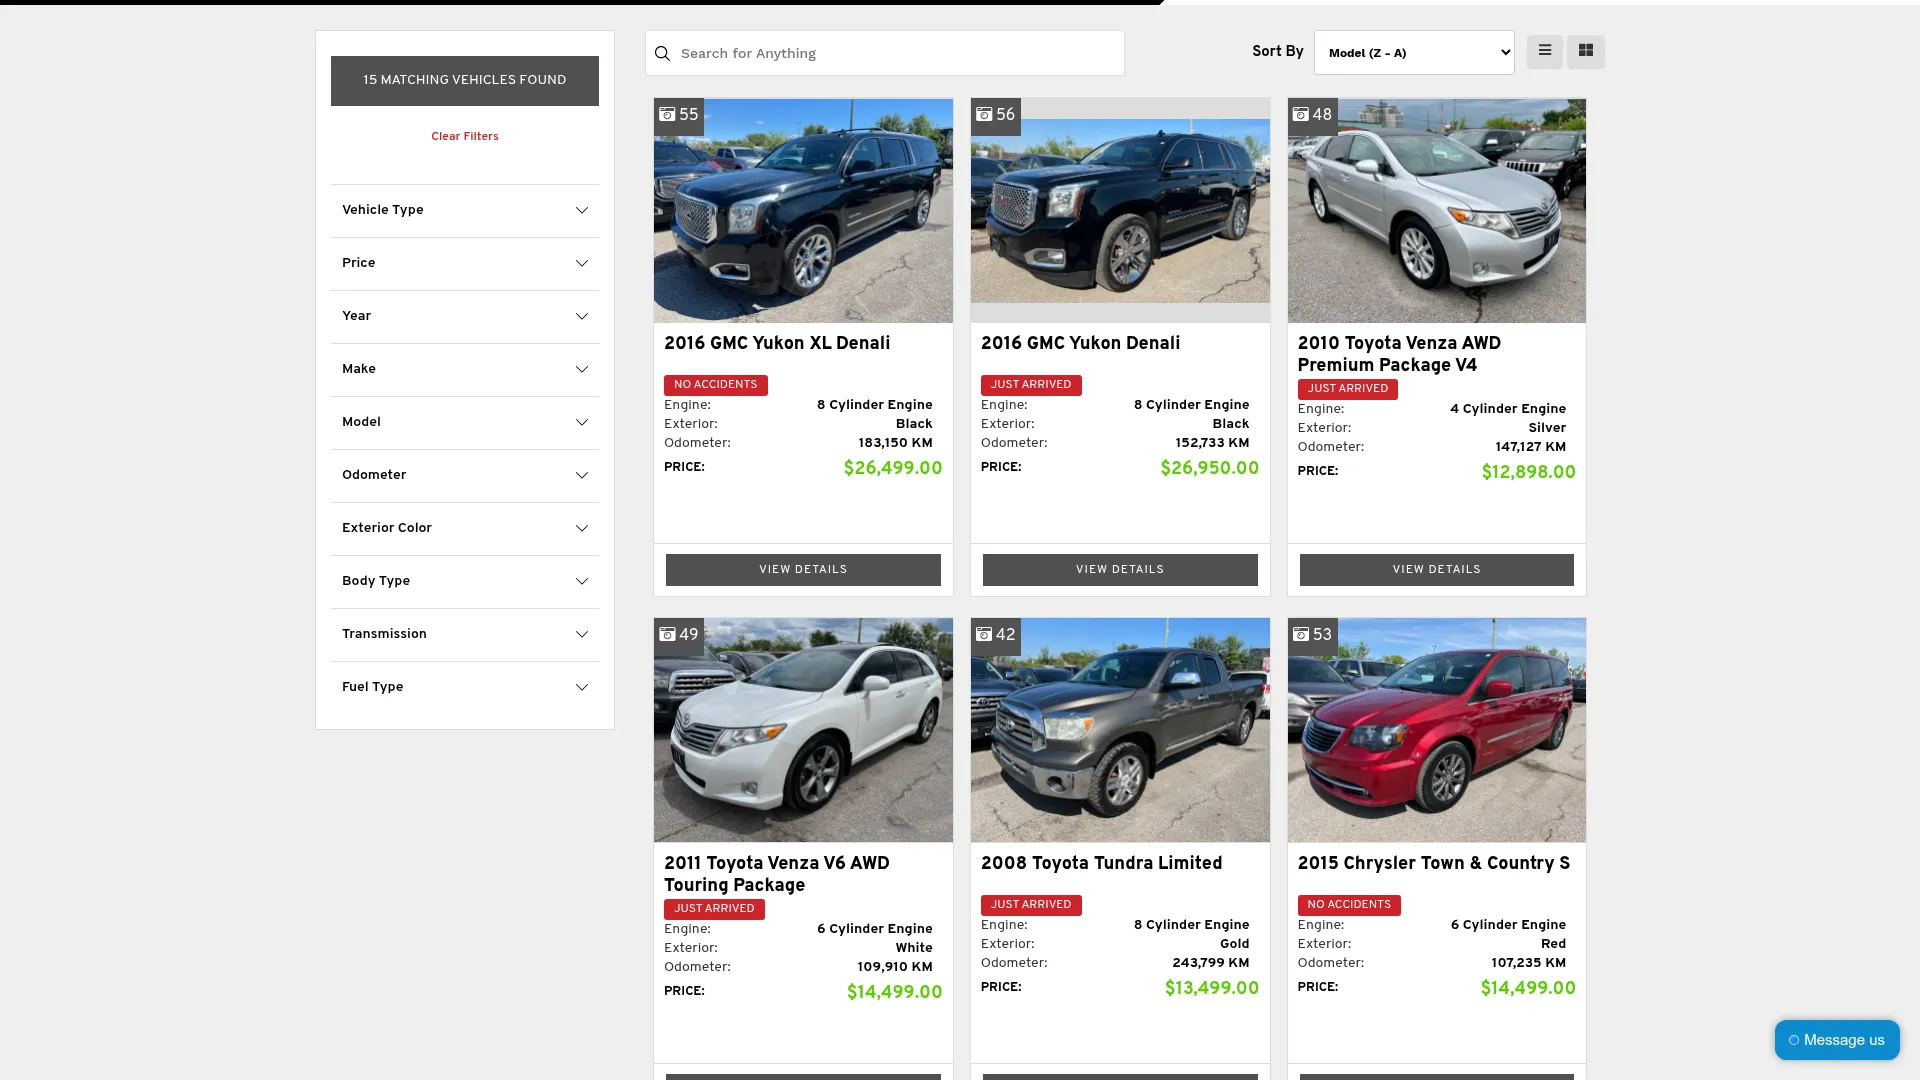Open the 2008 Toyota Tundra photo

click(x=1120, y=730)
